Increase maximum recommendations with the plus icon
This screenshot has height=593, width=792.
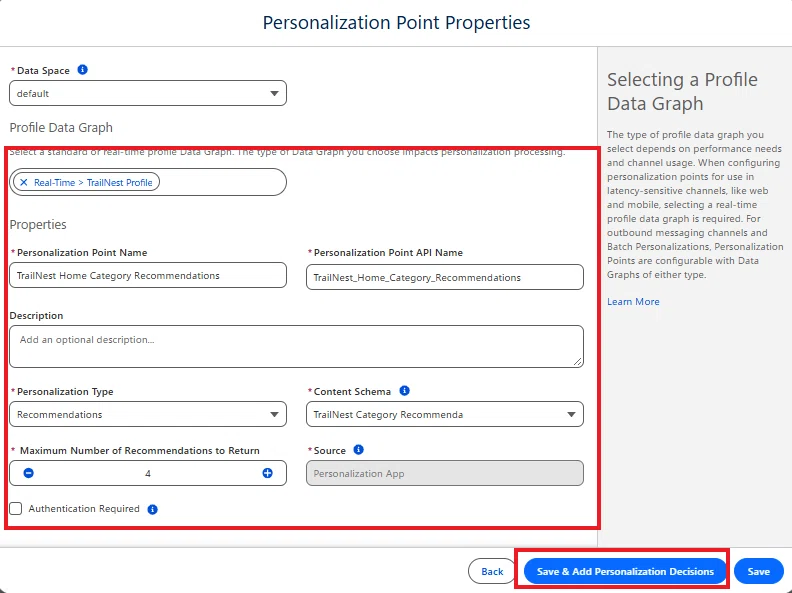click(268, 473)
